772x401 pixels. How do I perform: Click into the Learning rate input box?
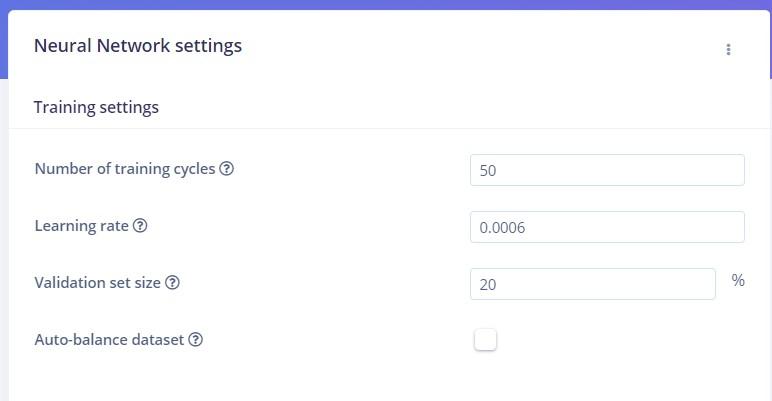coord(607,227)
